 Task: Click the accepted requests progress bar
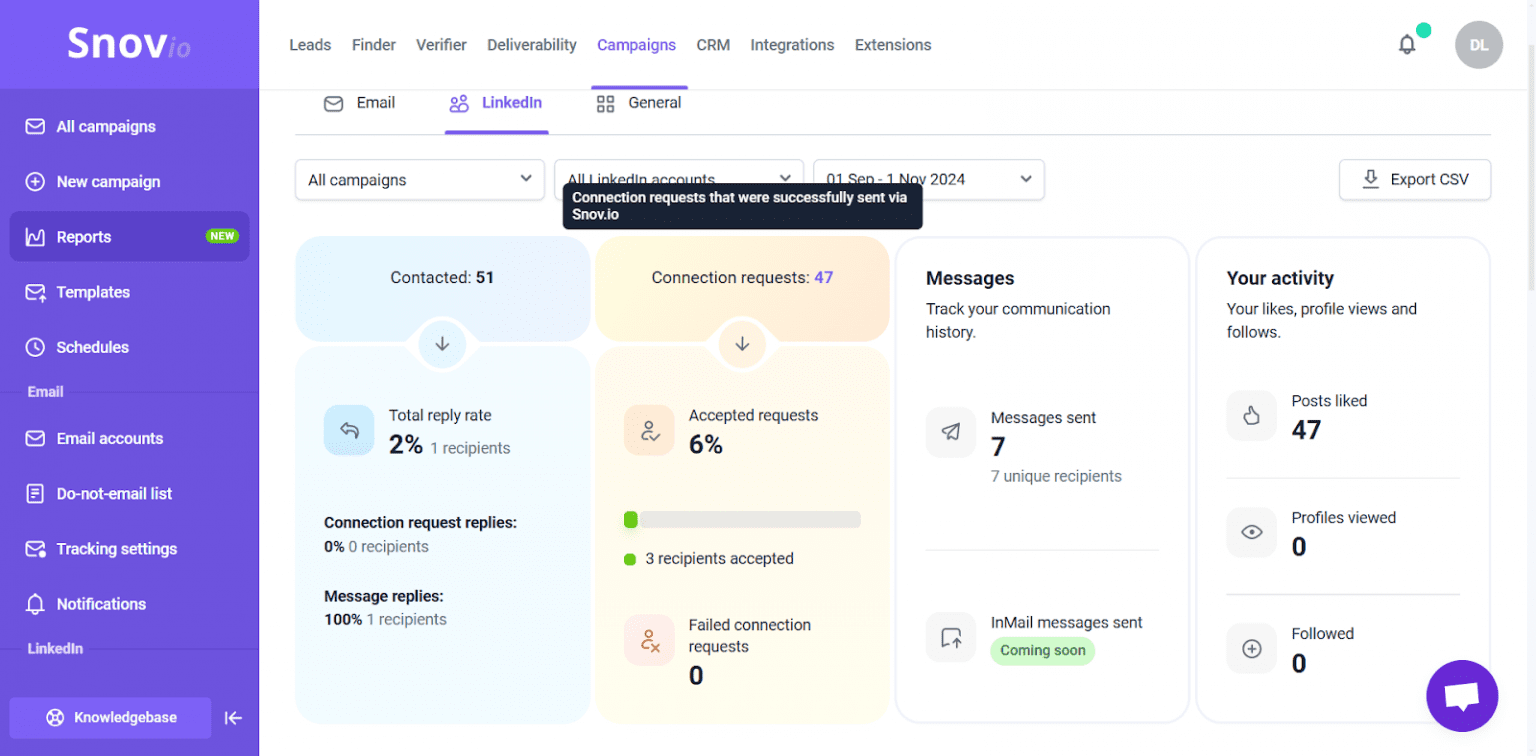pyautogui.click(x=741, y=519)
